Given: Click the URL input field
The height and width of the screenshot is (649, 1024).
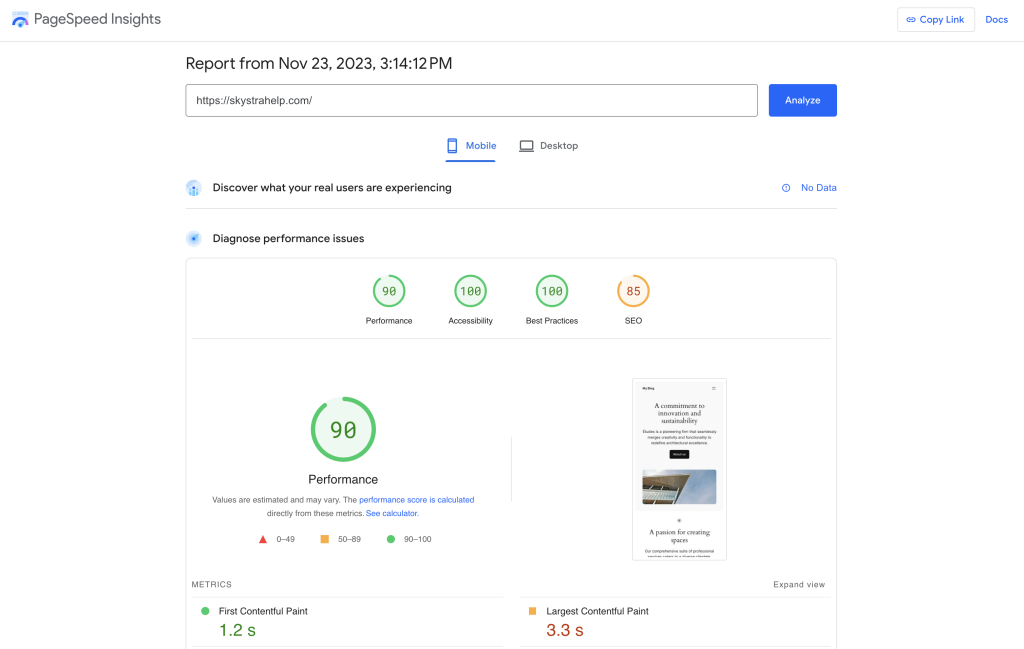Looking at the screenshot, I should pyautogui.click(x=471, y=100).
